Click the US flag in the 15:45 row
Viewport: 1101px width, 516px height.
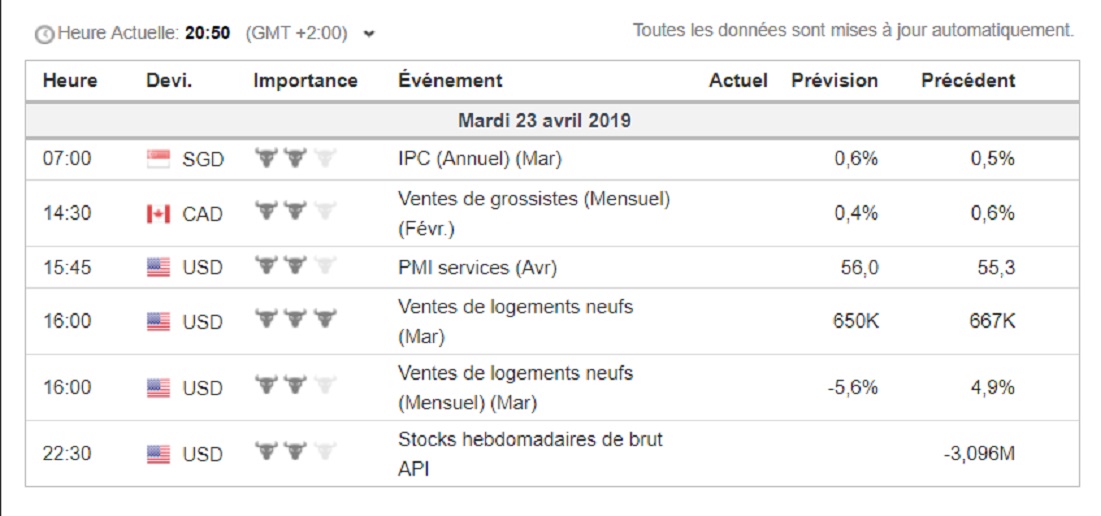[158, 268]
